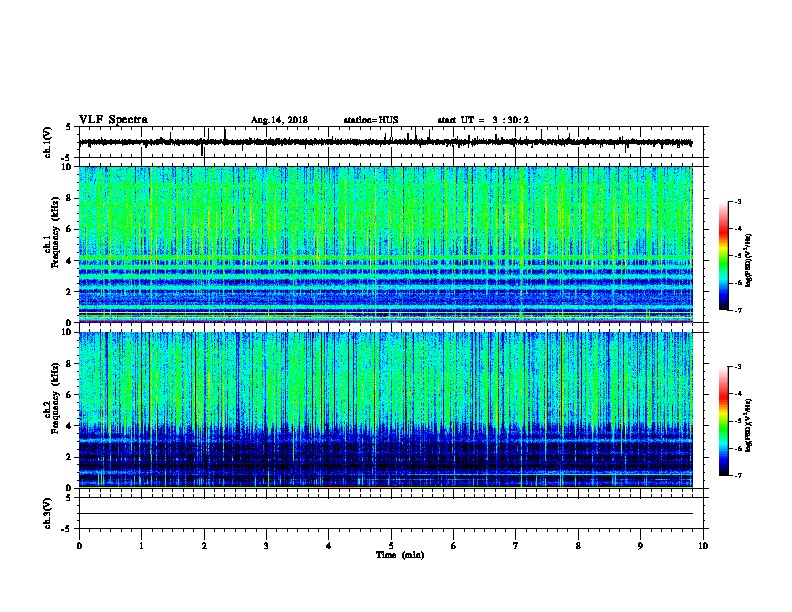Click the ch.2 frequency tick "4"
The width and height of the screenshot is (792, 612).
tap(69, 426)
